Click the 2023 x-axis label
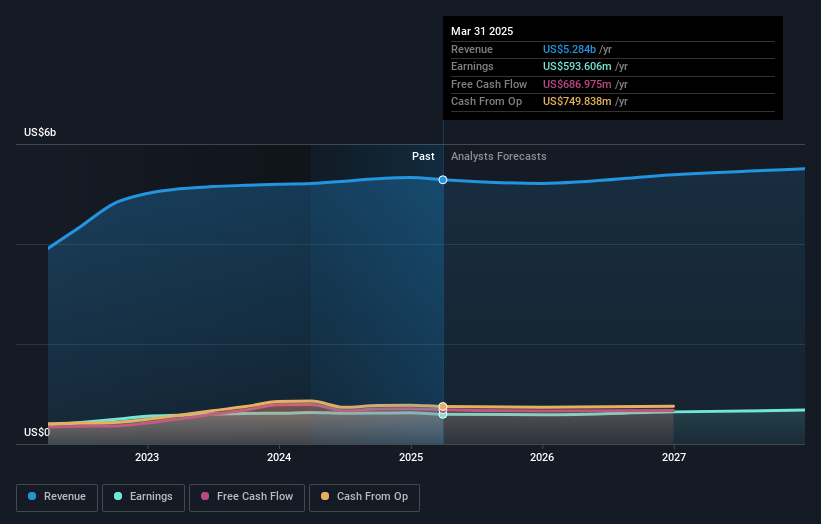The width and height of the screenshot is (821, 524). point(147,457)
